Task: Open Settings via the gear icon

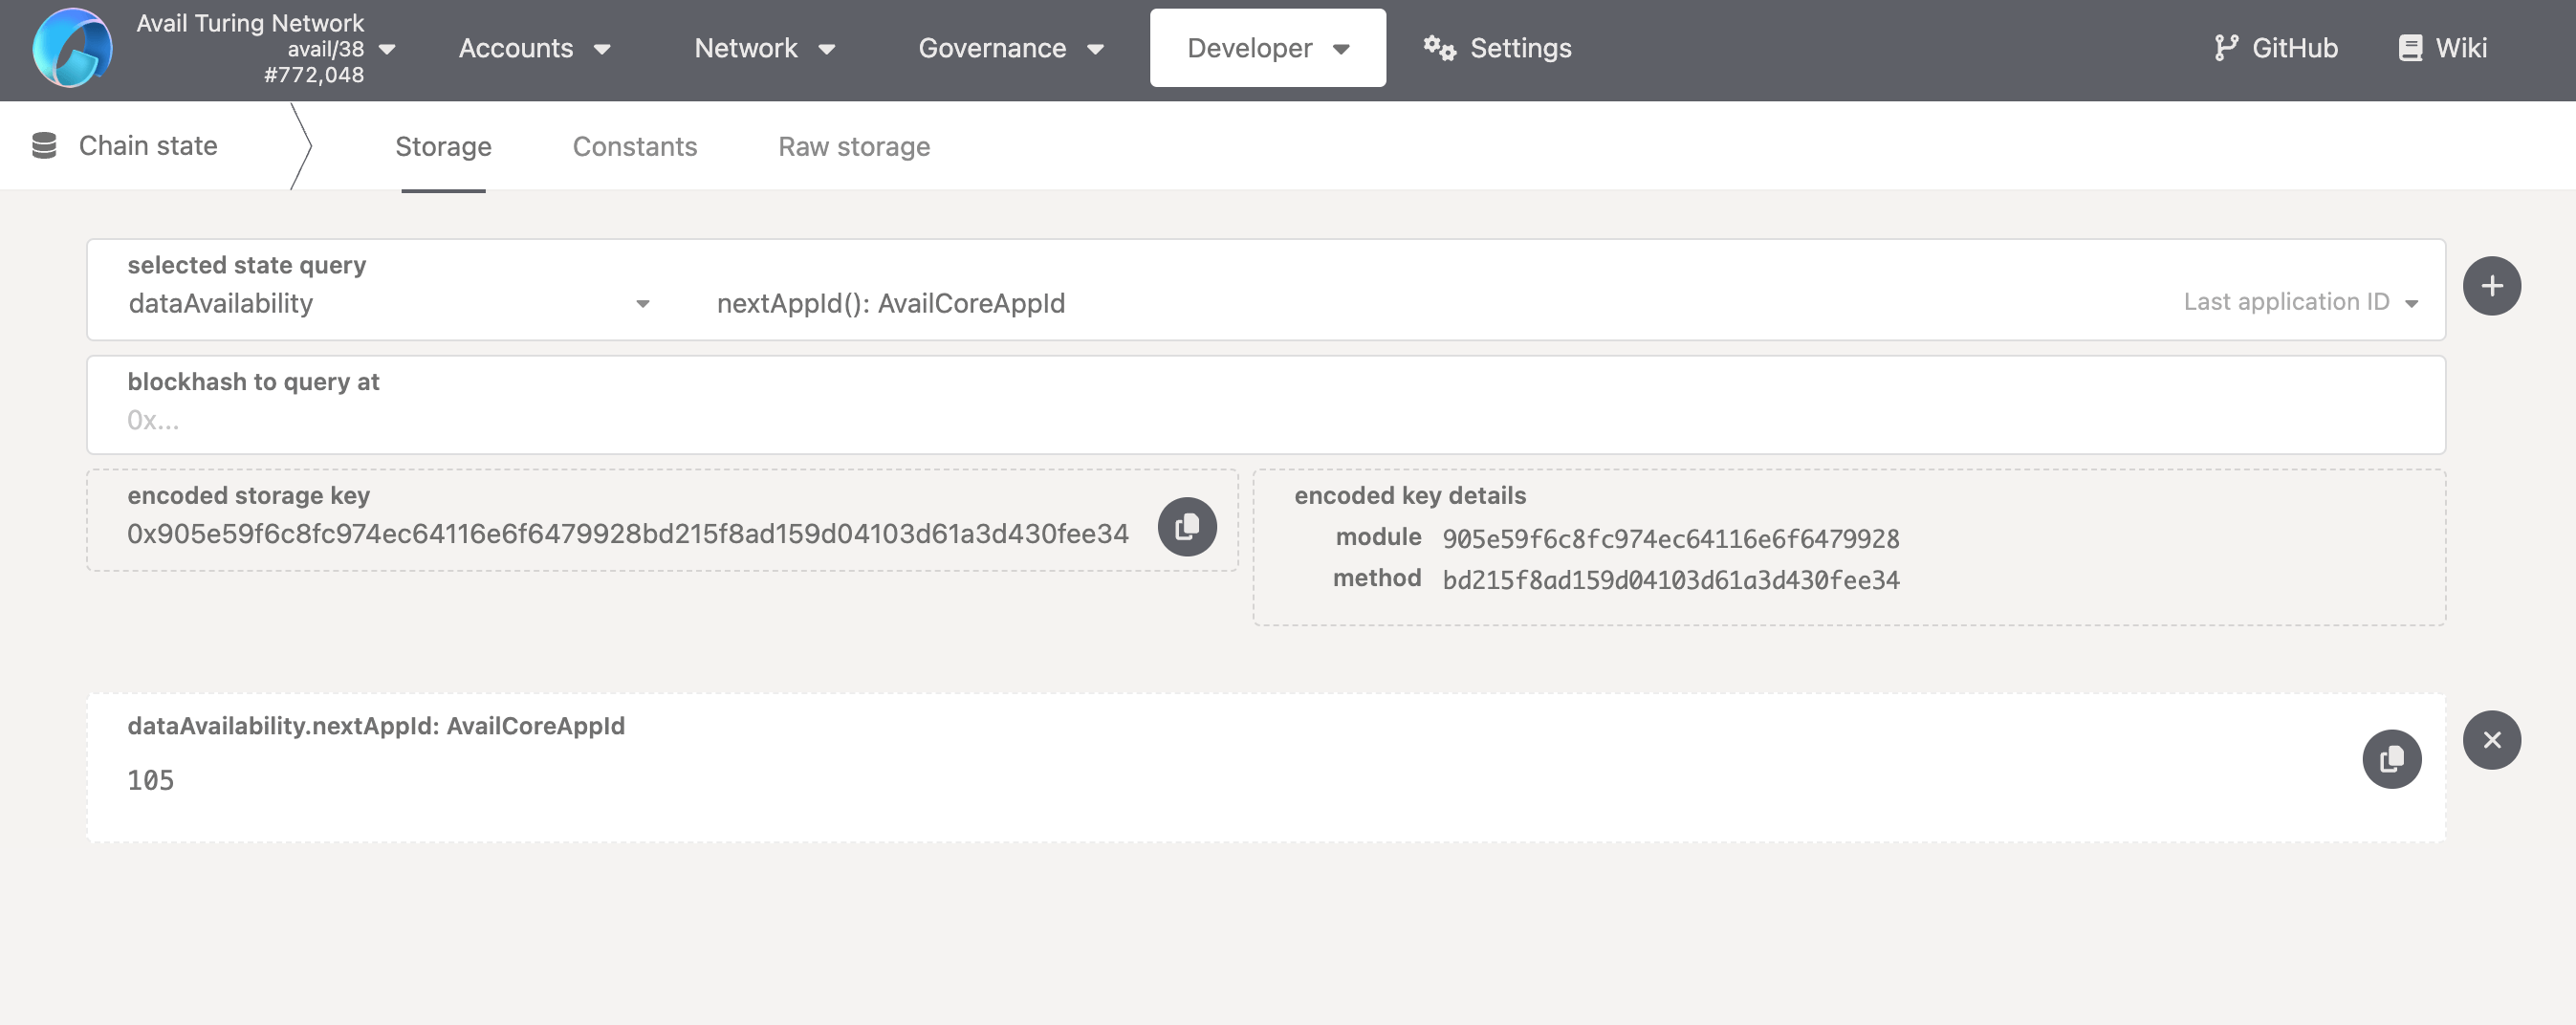Action: tap(1439, 48)
